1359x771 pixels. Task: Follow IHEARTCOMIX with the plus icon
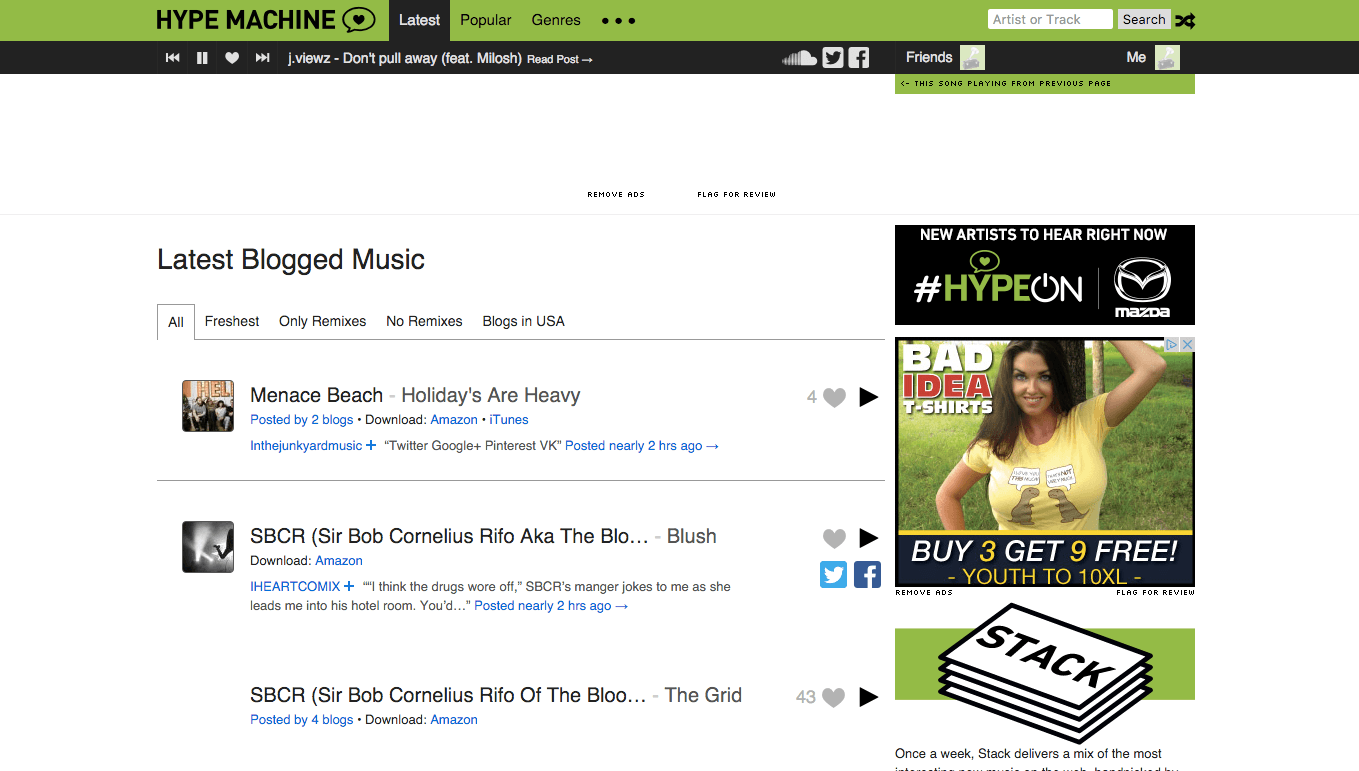click(349, 586)
